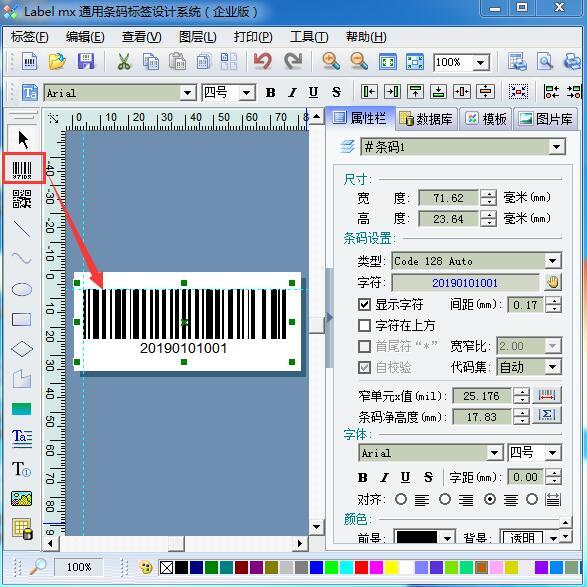Open the 编辑(E) menu
This screenshot has width=587, height=587.
point(85,37)
